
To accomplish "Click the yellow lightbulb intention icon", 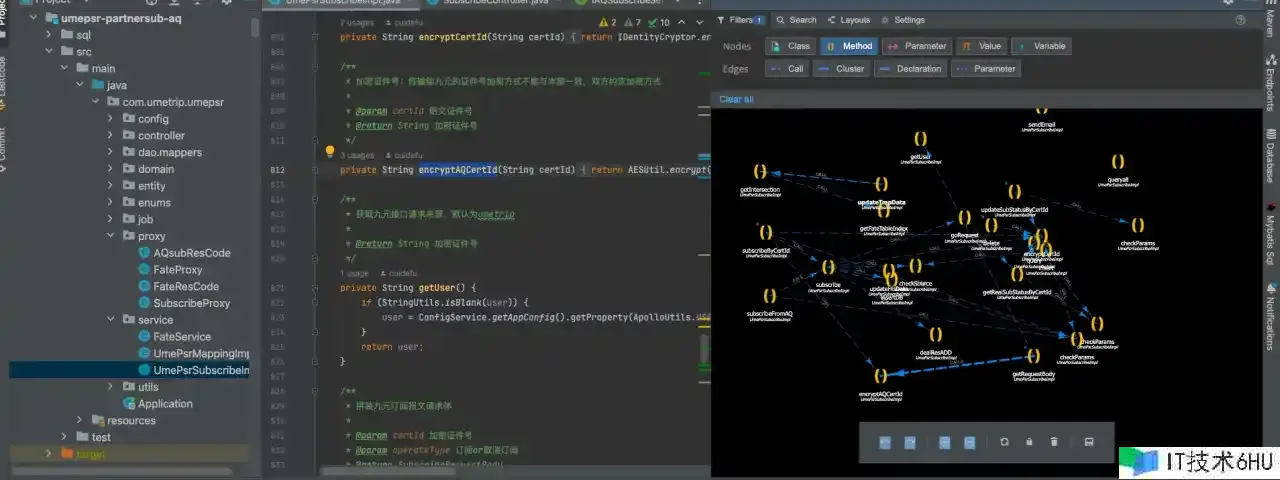I will point(329,153).
